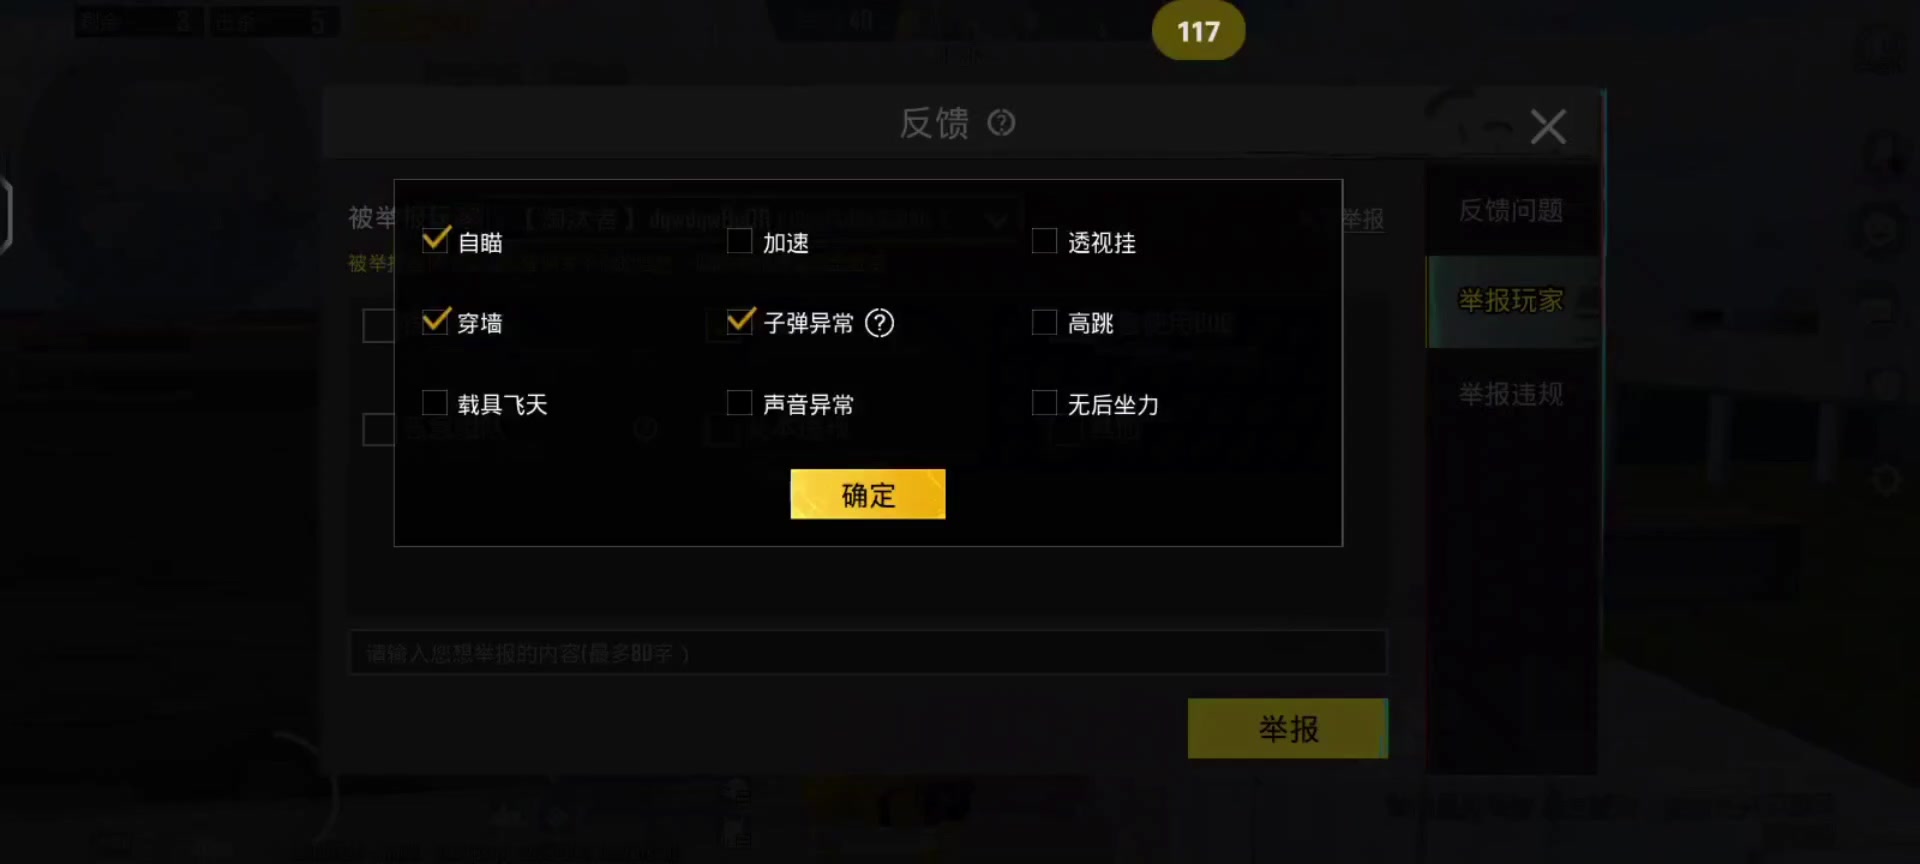Check the 高跳 option
Viewport: 1920px width, 864px height.
[x=1044, y=322]
